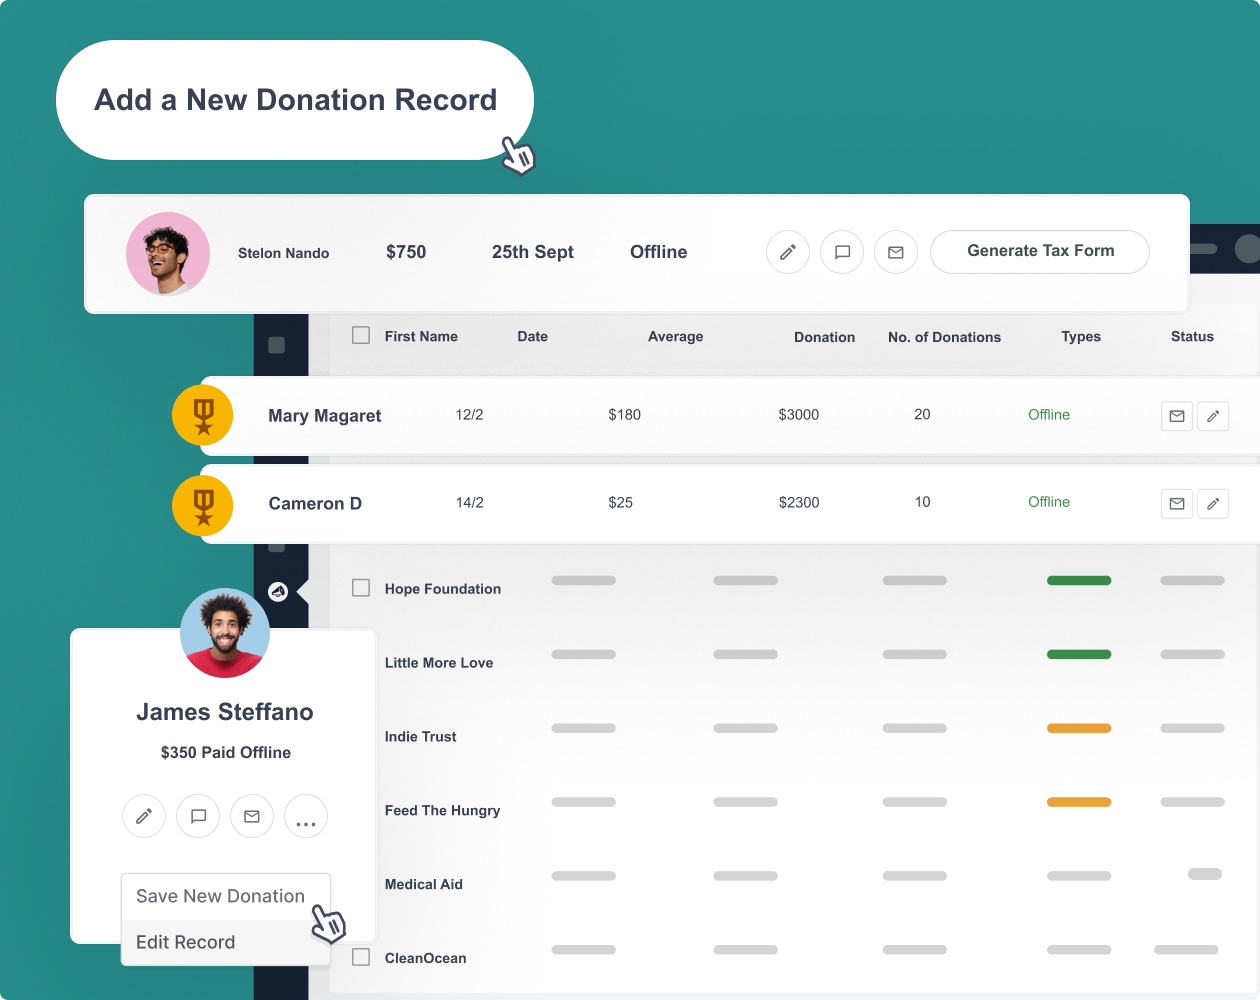Click the trophy badge next to Mary Magaret
The width and height of the screenshot is (1260, 1000).
coord(203,415)
